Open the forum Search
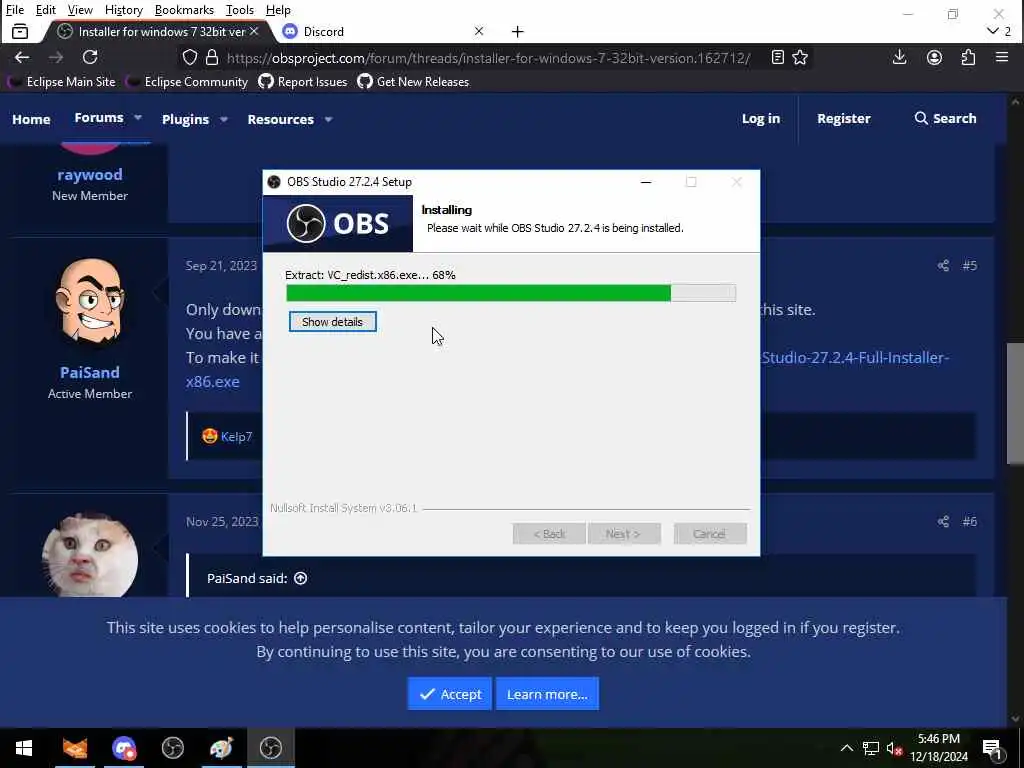The image size is (1024, 768). (x=945, y=118)
